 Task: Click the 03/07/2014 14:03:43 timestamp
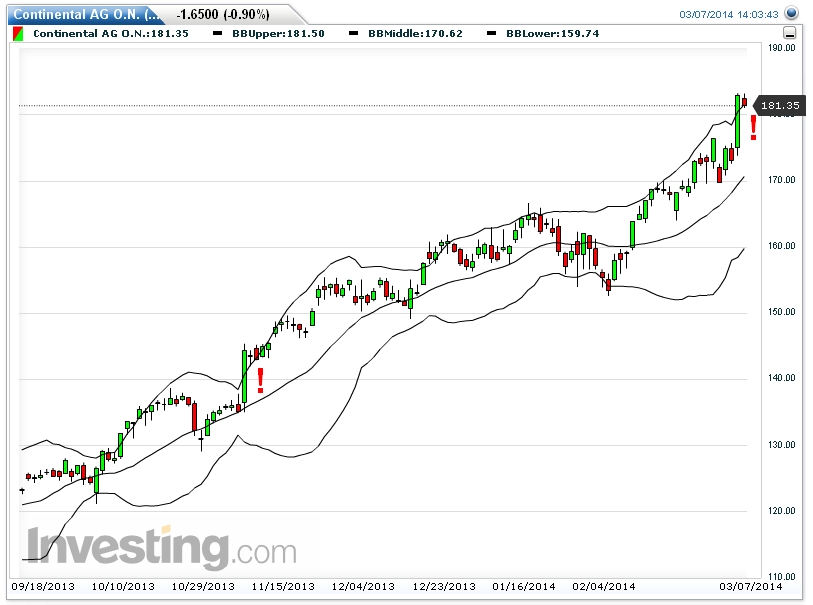(x=729, y=15)
